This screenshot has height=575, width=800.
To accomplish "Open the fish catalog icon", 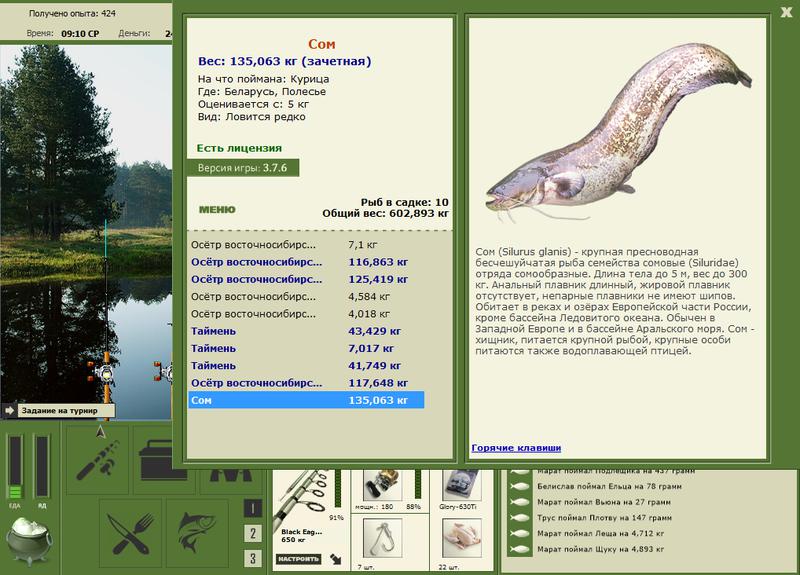I will click(197, 534).
